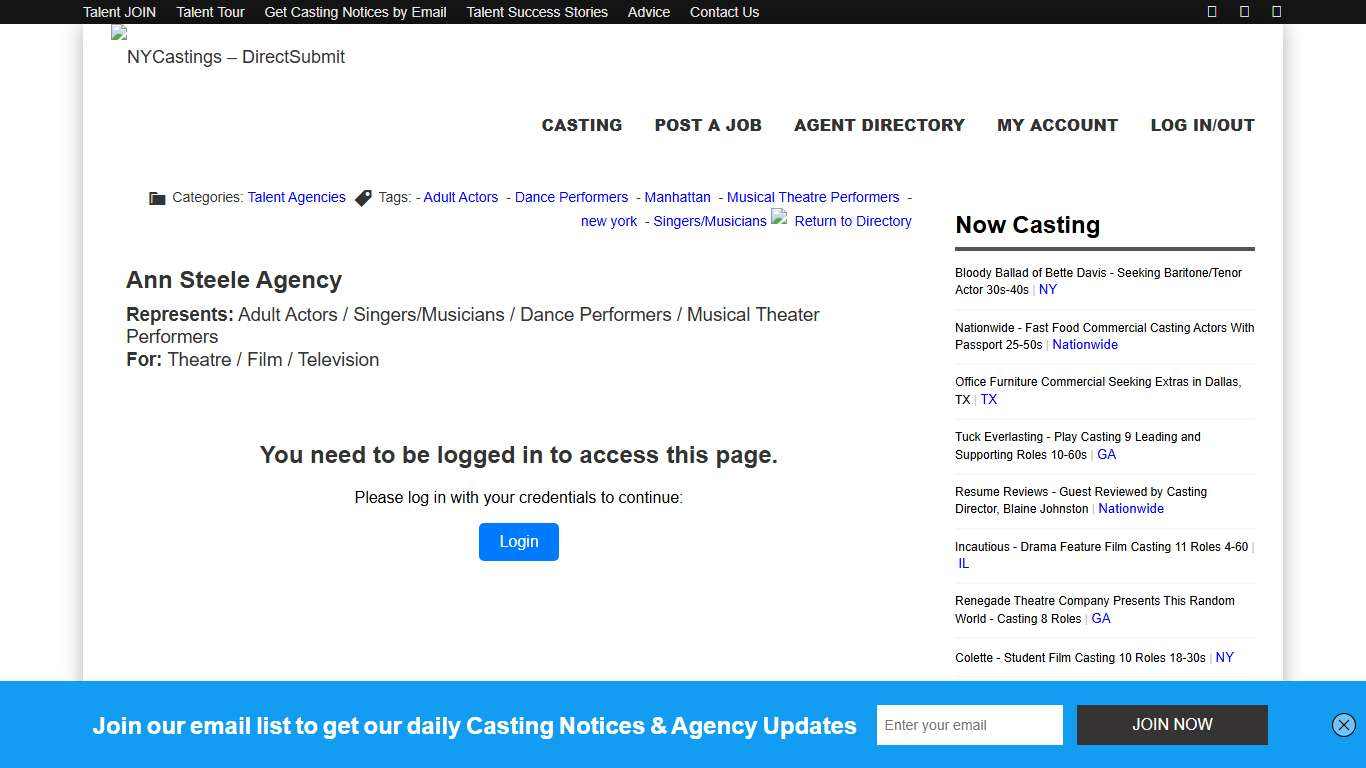Click the middle social media icon top right
Image resolution: width=1366 pixels, height=768 pixels.
1243,11
